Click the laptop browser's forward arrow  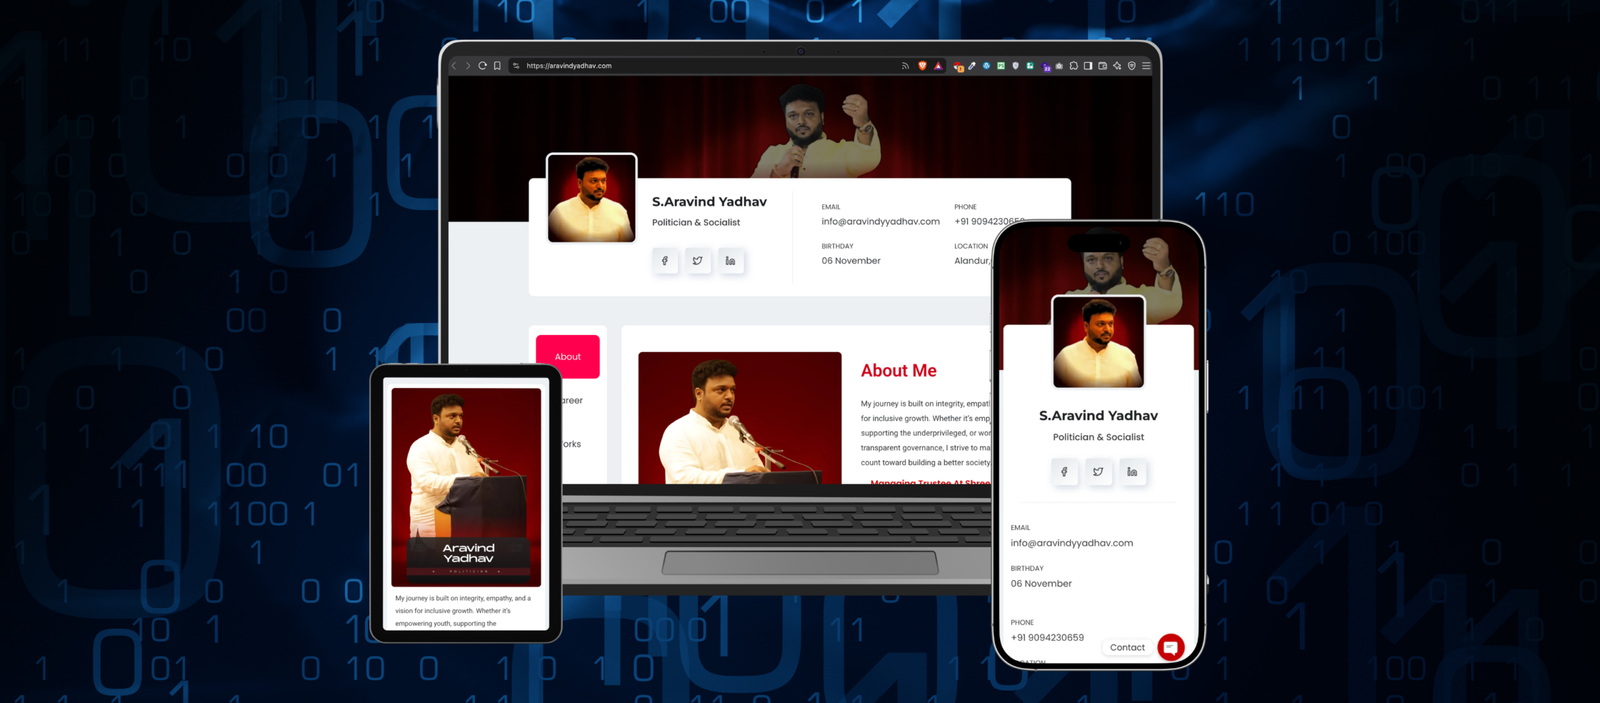pyautogui.click(x=467, y=66)
